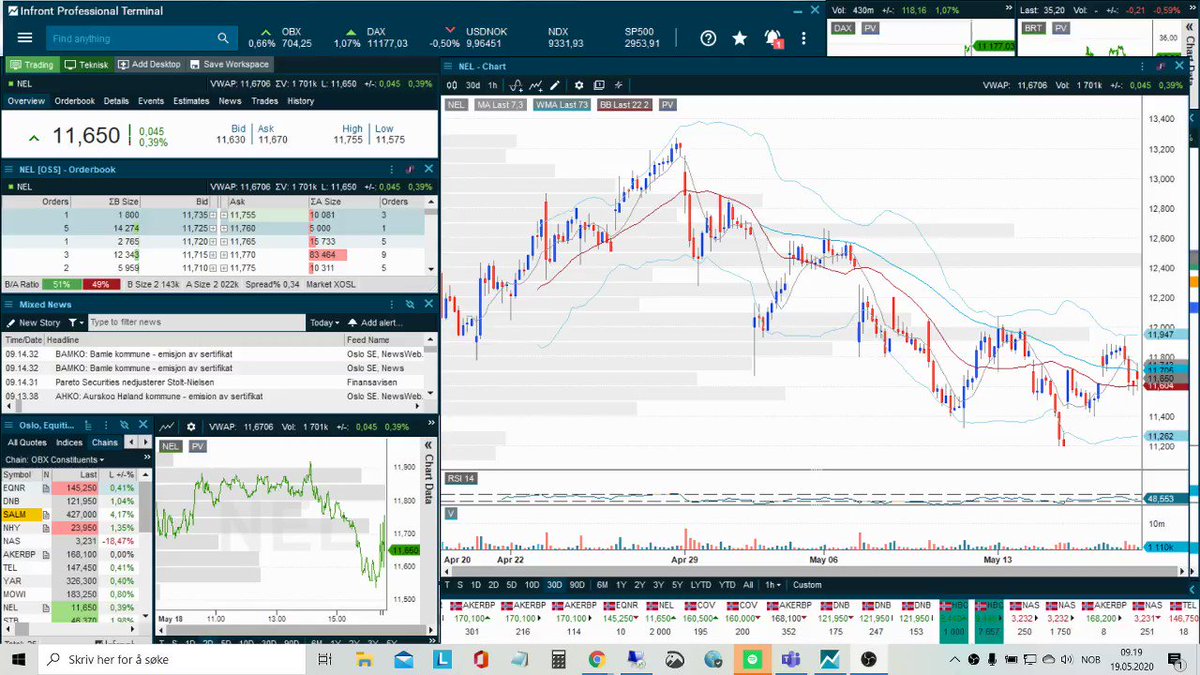Switch to the Orderbook tab
The width and height of the screenshot is (1200, 675).
(x=74, y=101)
